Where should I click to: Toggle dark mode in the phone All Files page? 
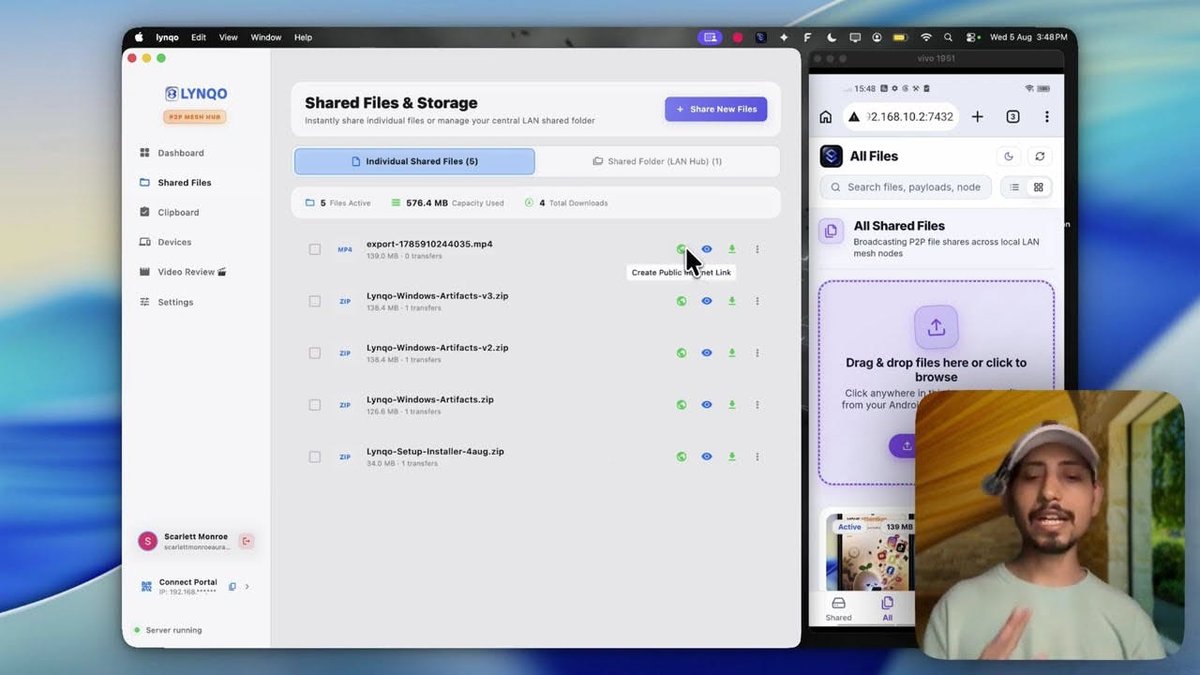(1009, 156)
